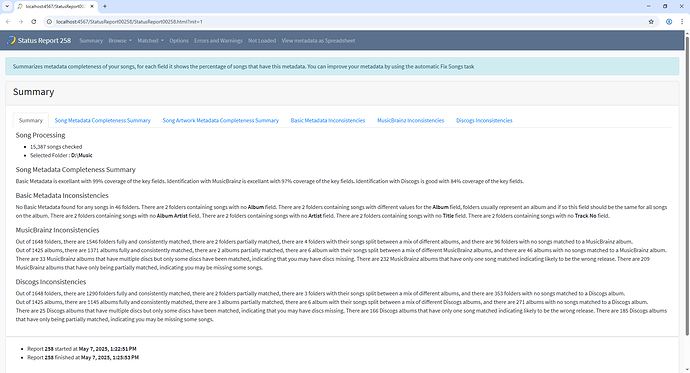Viewport: 690px width, 373px height.
Task: Switch to MusicBrainz Inconsistencies tab
Action: click(411, 121)
